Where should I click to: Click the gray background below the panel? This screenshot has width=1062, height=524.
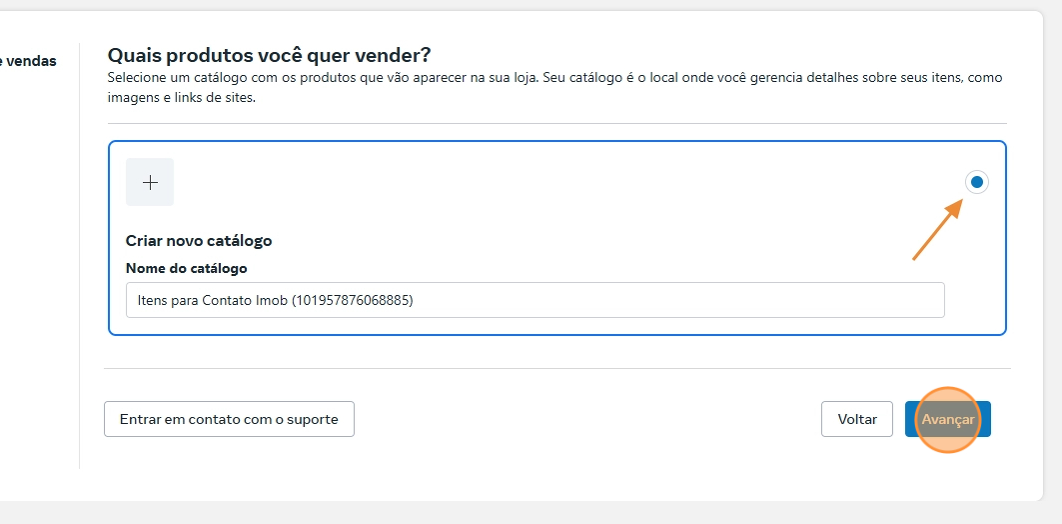[x=530, y=512]
